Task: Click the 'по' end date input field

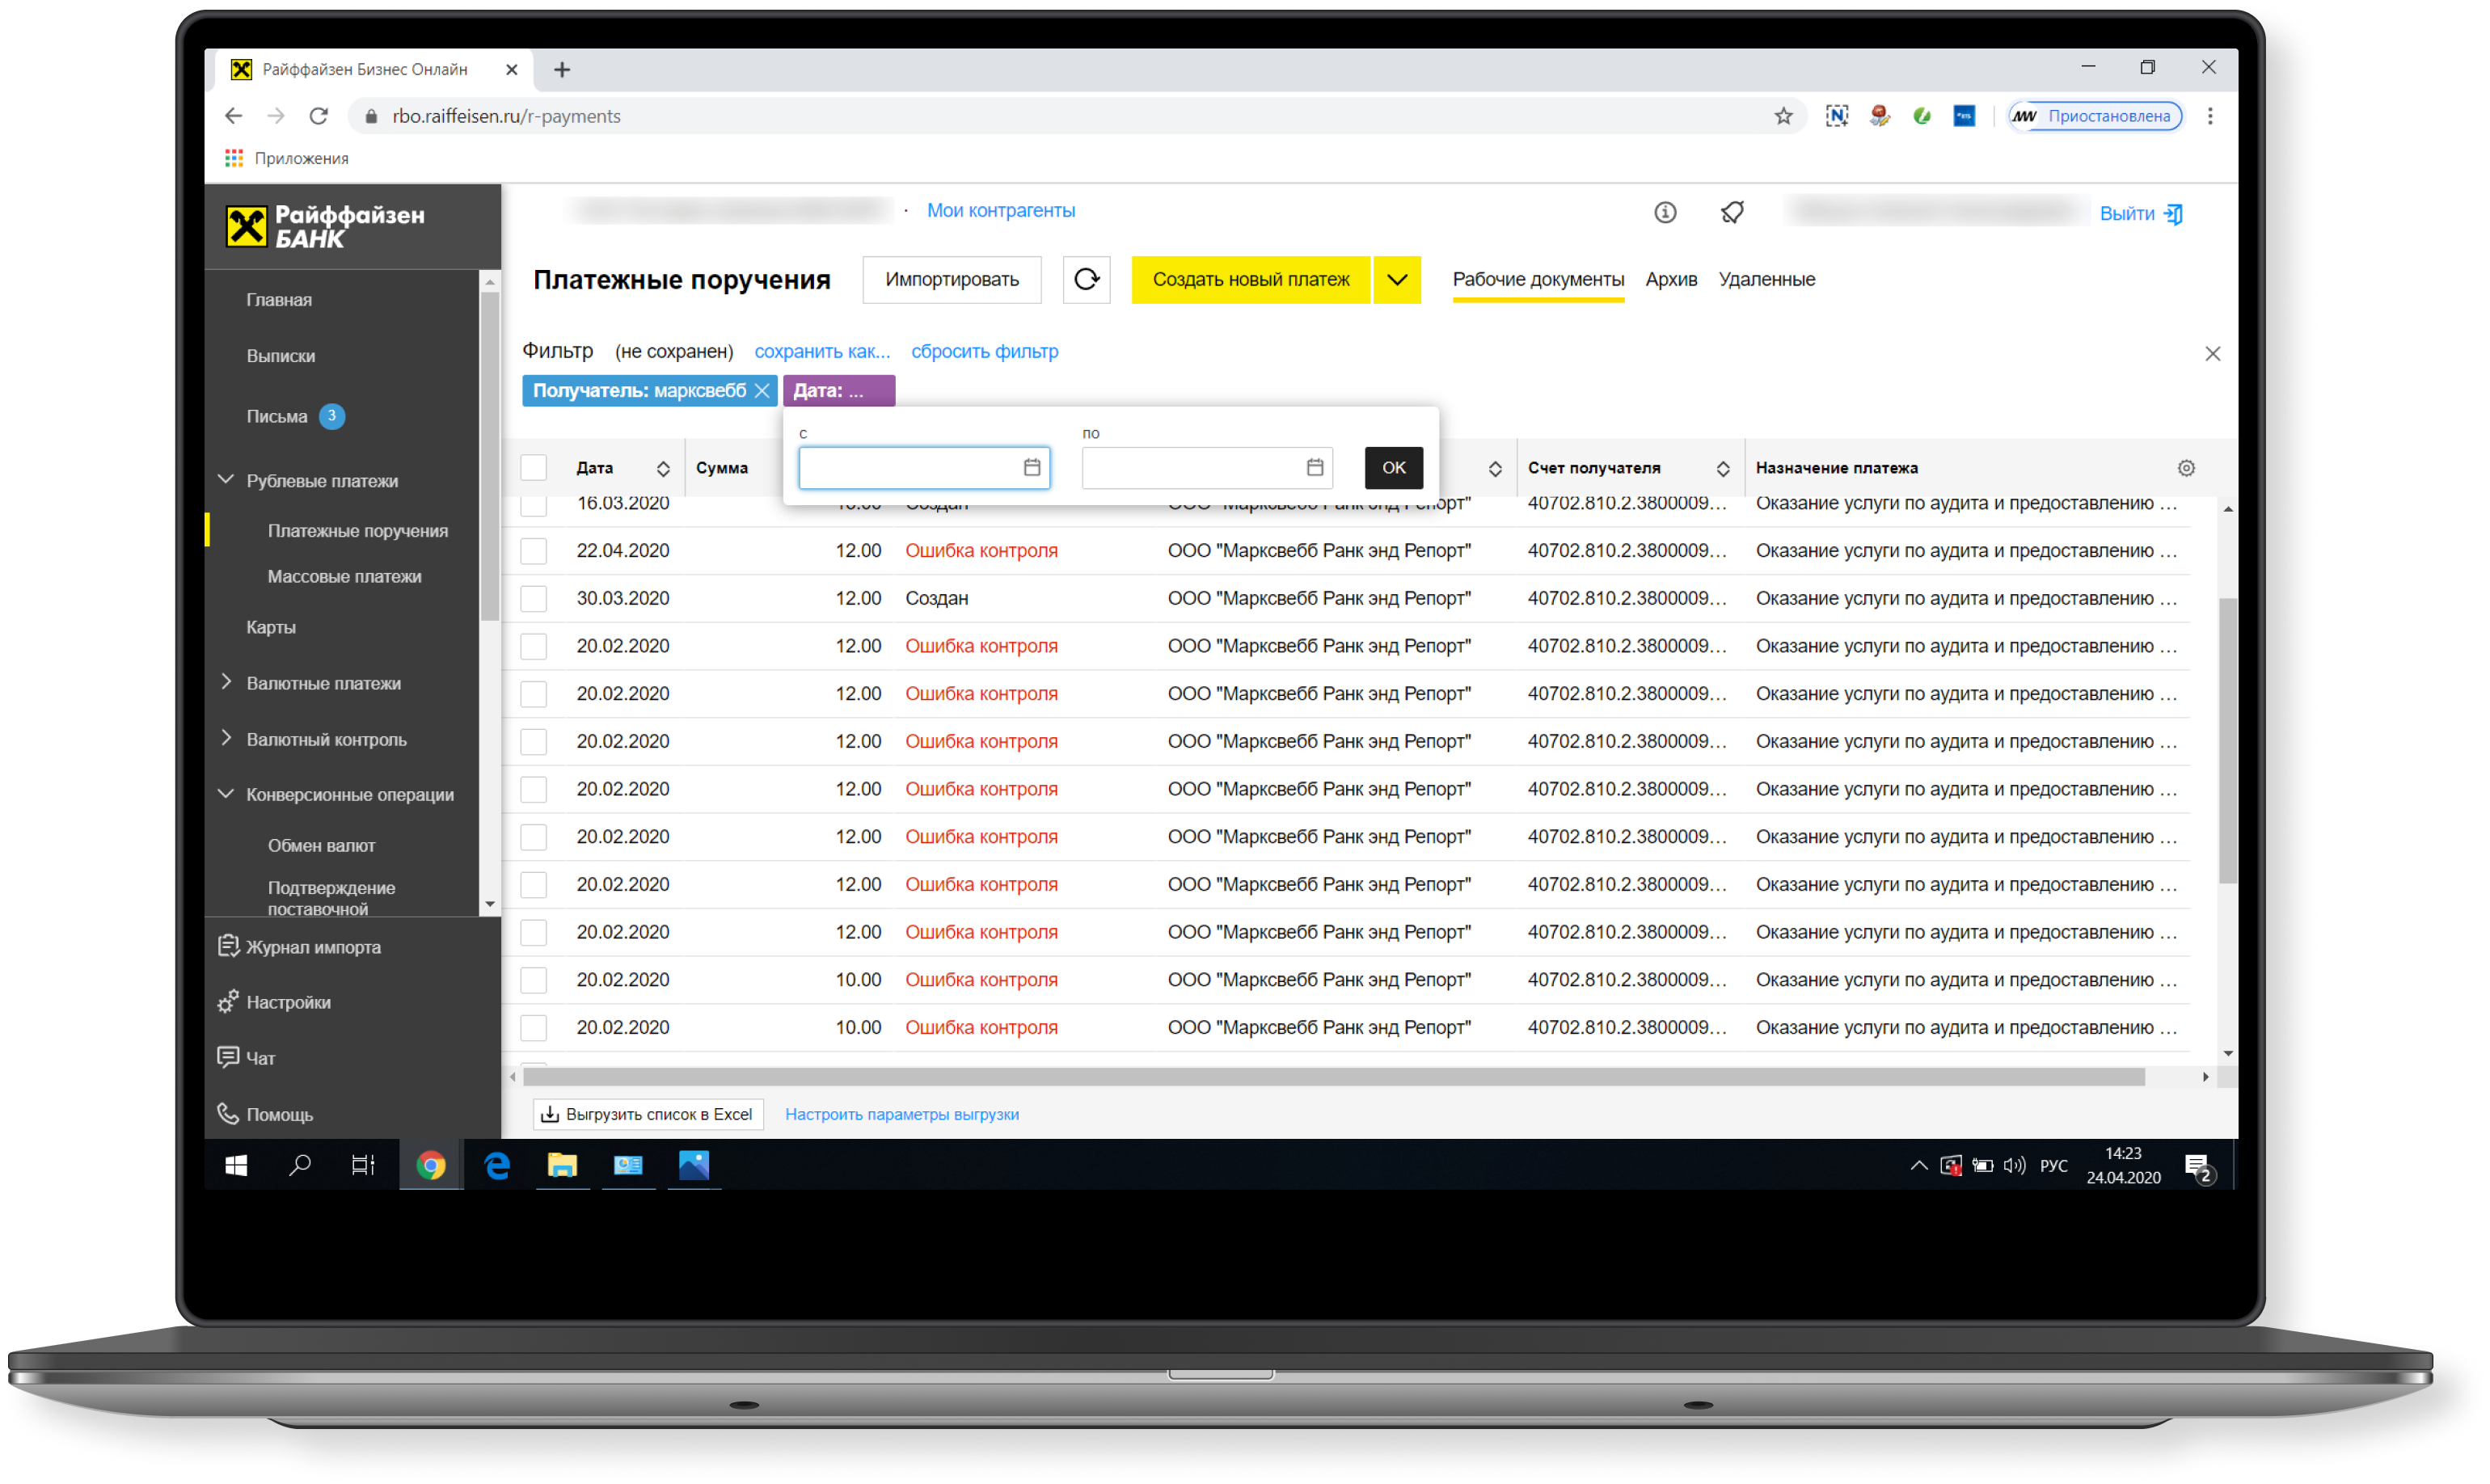Action: 1206,467
